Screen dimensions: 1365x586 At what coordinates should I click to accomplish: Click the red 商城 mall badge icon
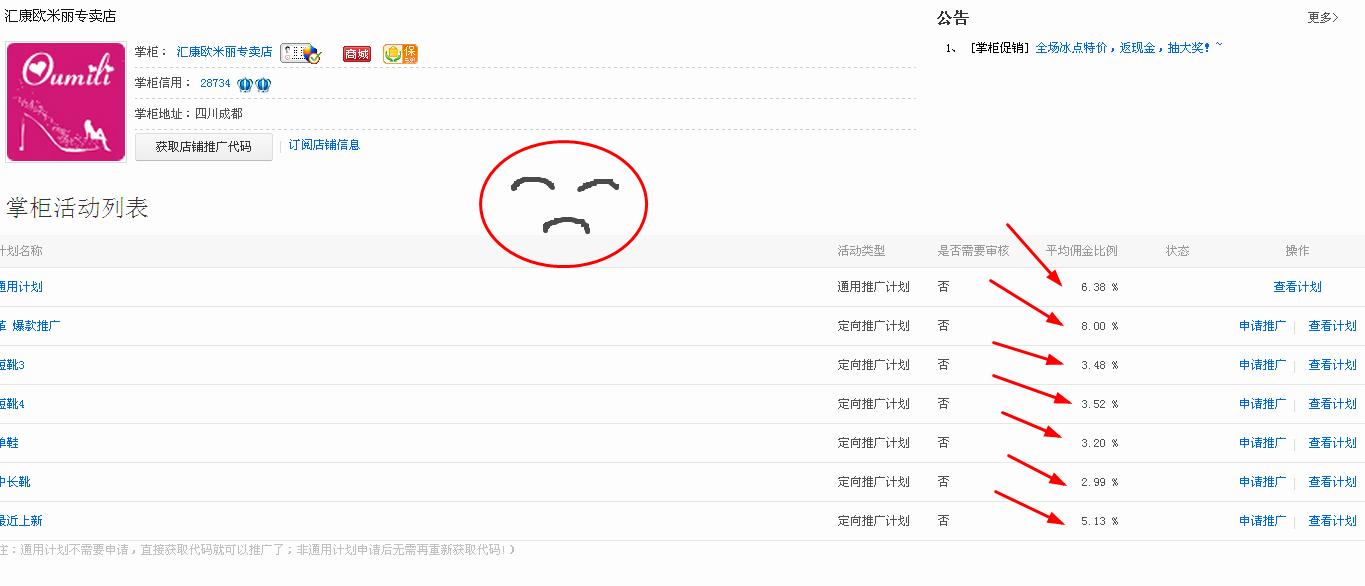click(x=357, y=54)
